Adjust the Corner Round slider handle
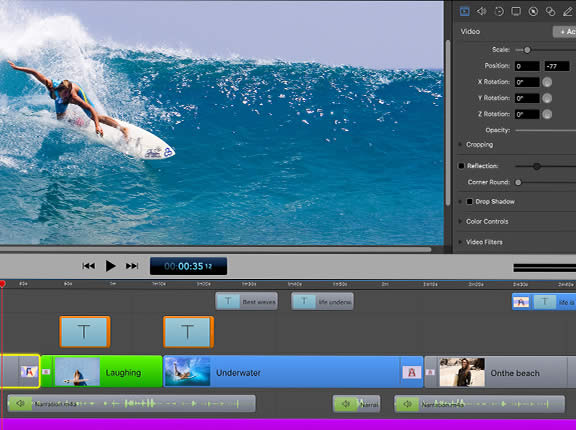Viewport: 576px width, 430px height. pos(518,183)
